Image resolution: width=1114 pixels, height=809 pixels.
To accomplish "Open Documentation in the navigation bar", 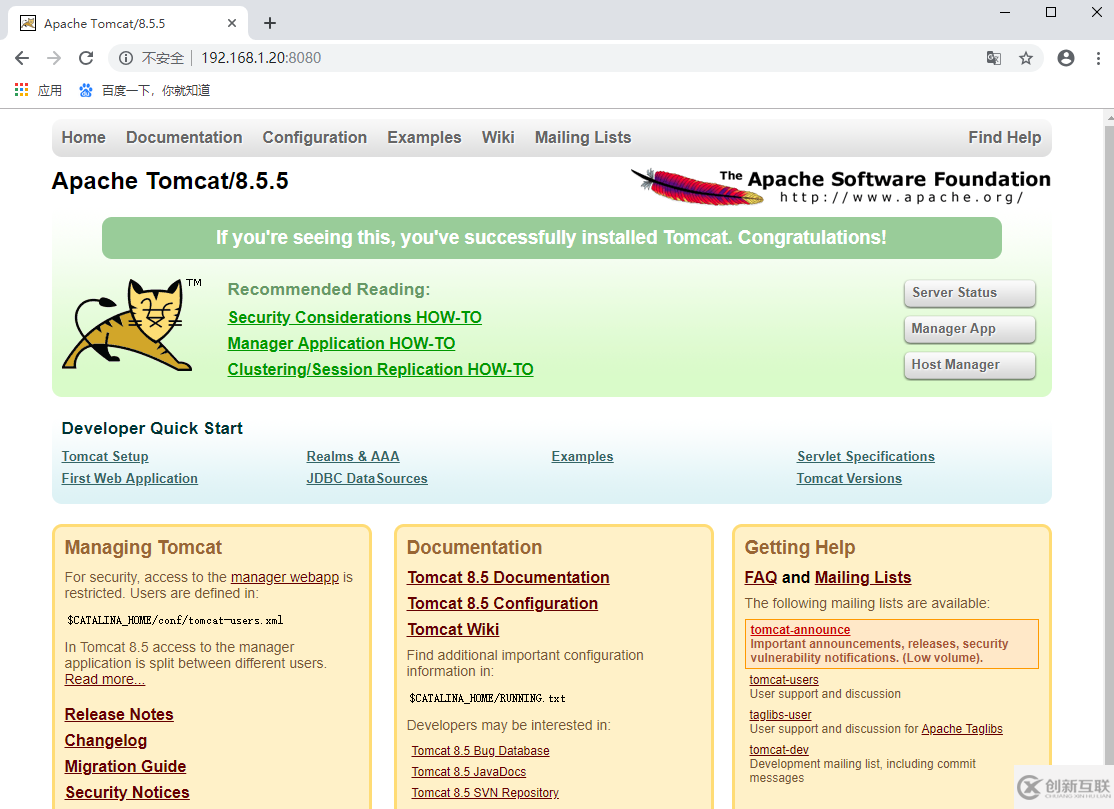I will (184, 138).
